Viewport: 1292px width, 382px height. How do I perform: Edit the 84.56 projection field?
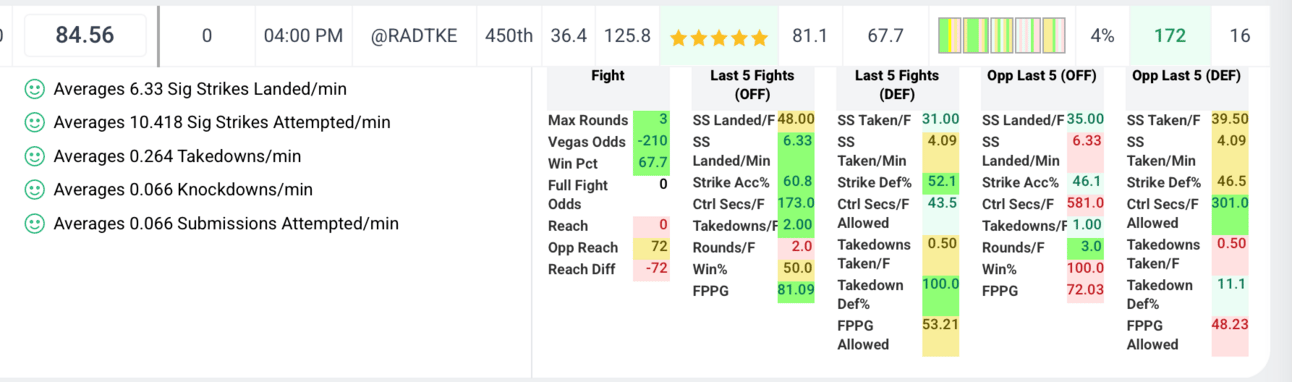click(85, 35)
